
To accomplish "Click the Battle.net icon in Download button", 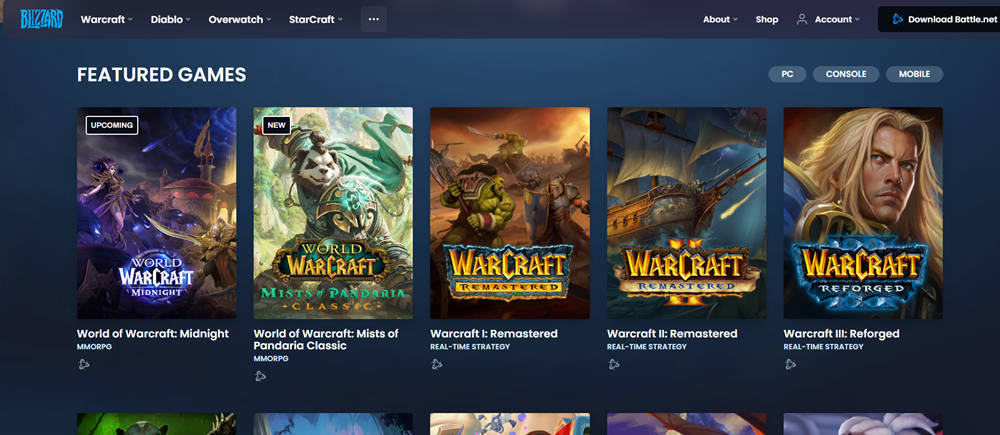I will tap(897, 19).
